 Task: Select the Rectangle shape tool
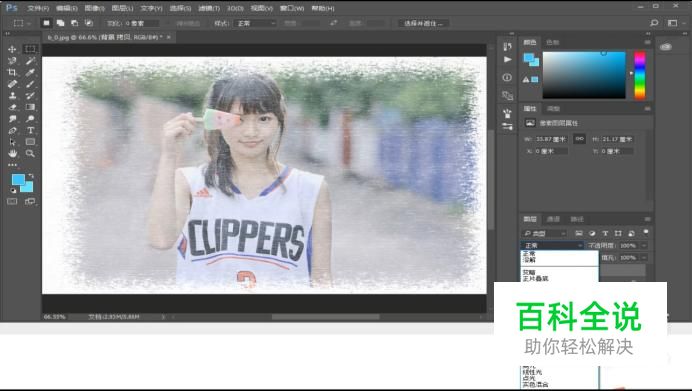click(x=30, y=142)
